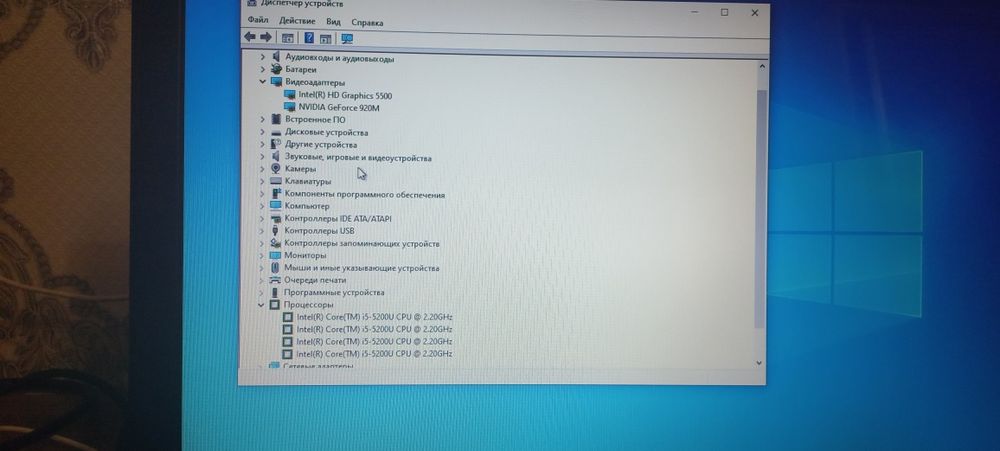Toggle the action pane toolbar icon

pyautogui.click(x=325, y=39)
